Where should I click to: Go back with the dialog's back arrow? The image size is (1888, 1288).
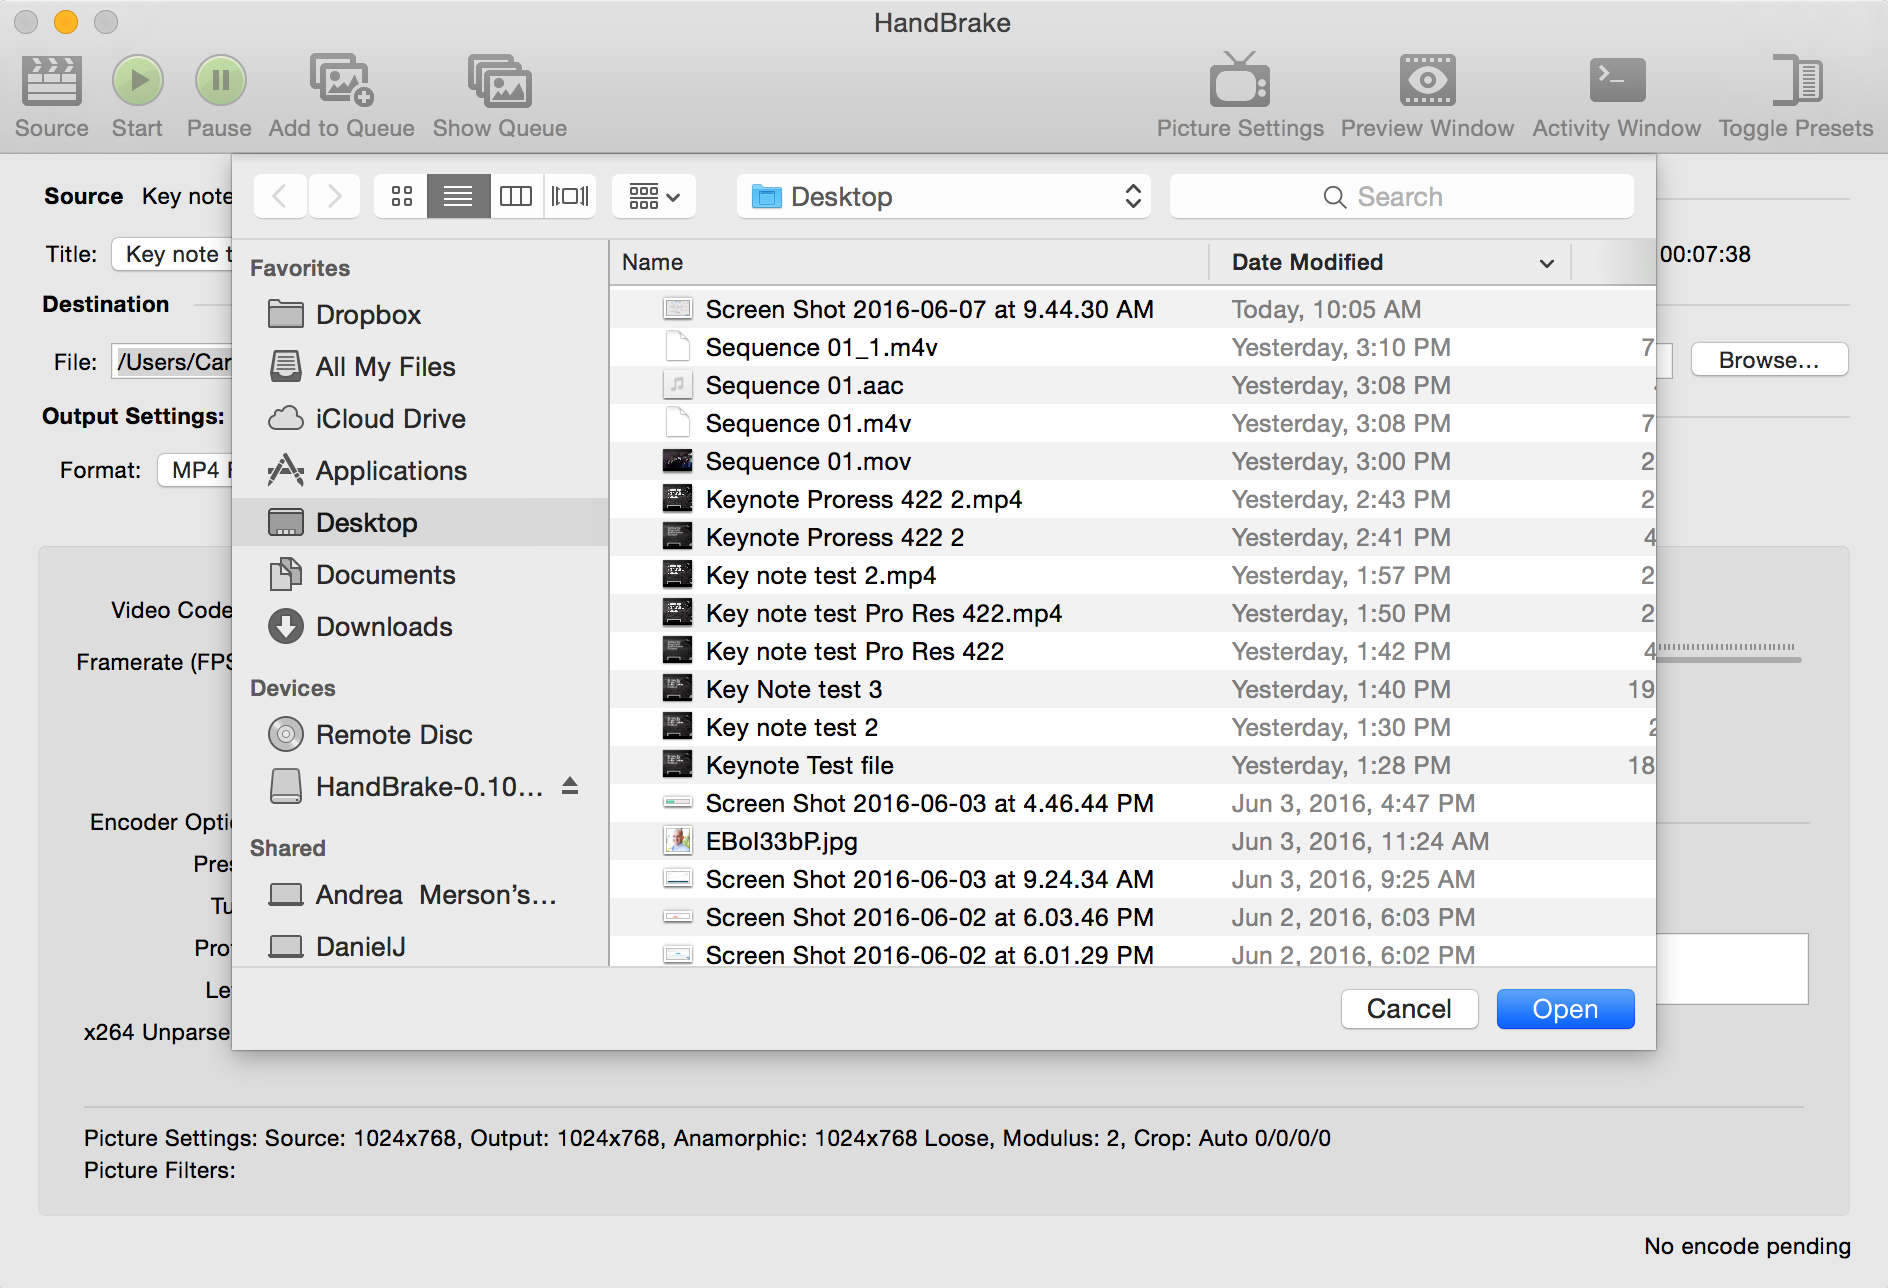280,196
